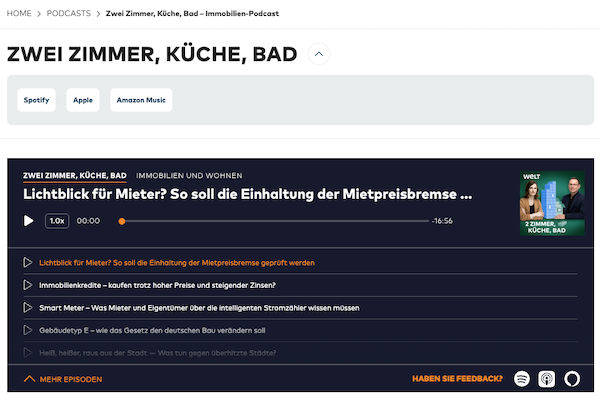Click the audio progress slider handle
This screenshot has height=400, width=600.
click(x=122, y=220)
